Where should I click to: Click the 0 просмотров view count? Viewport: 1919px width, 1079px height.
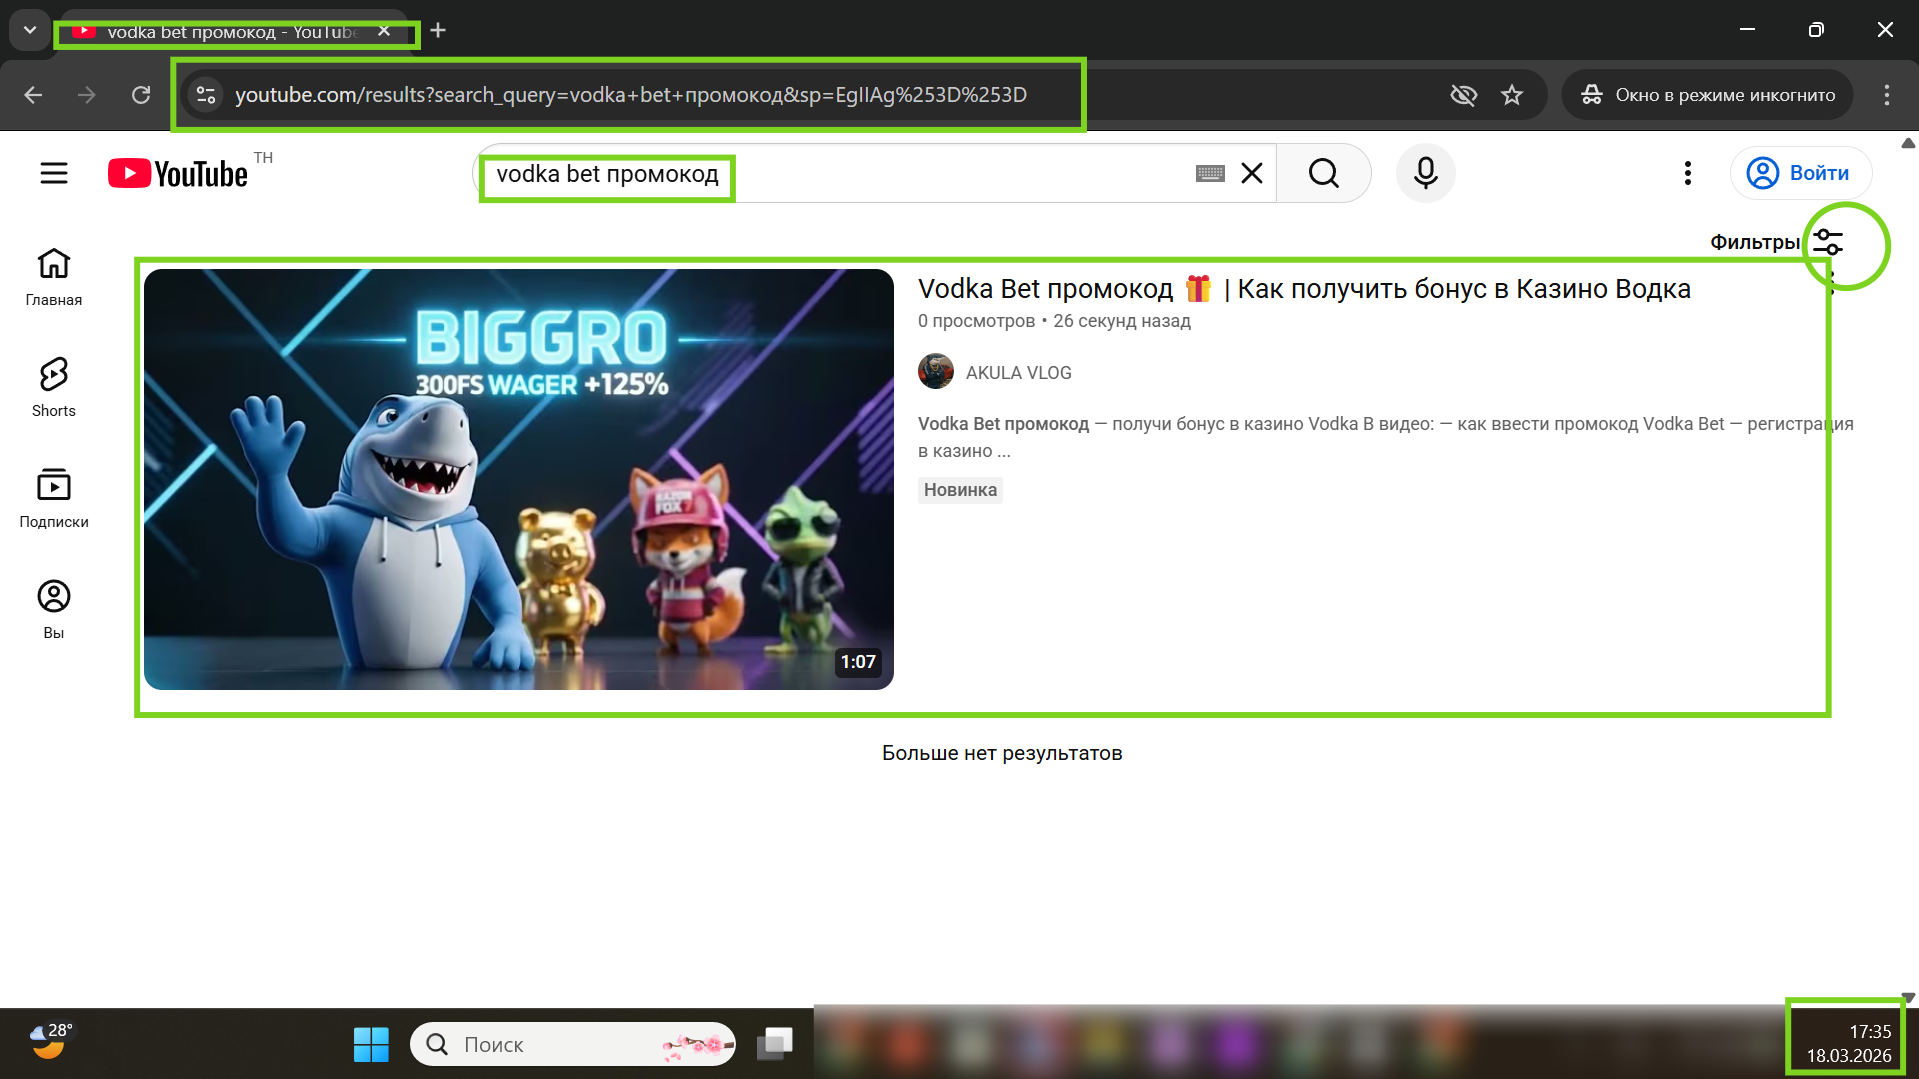click(x=976, y=321)
